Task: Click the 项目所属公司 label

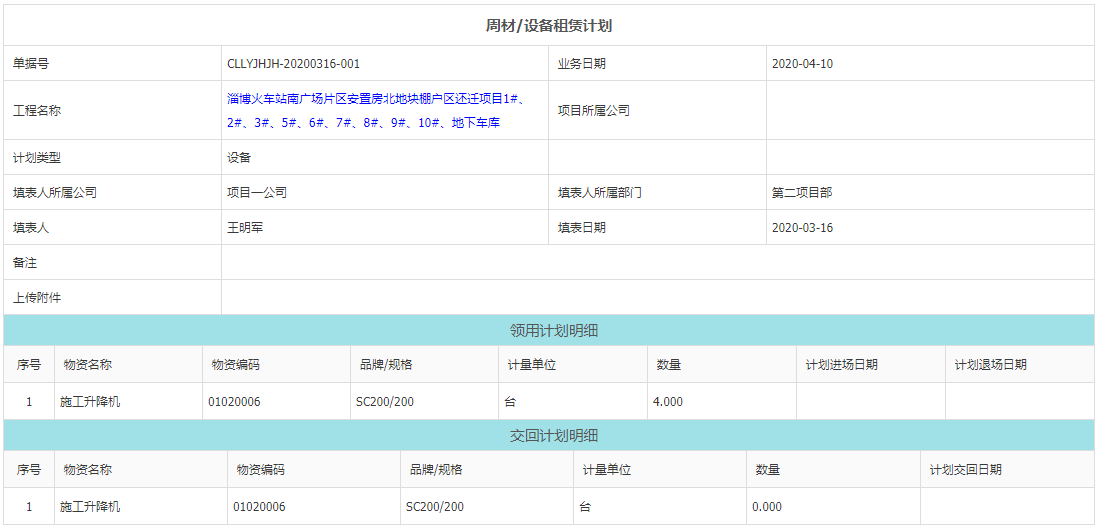Action: click(x=593, y=110)
